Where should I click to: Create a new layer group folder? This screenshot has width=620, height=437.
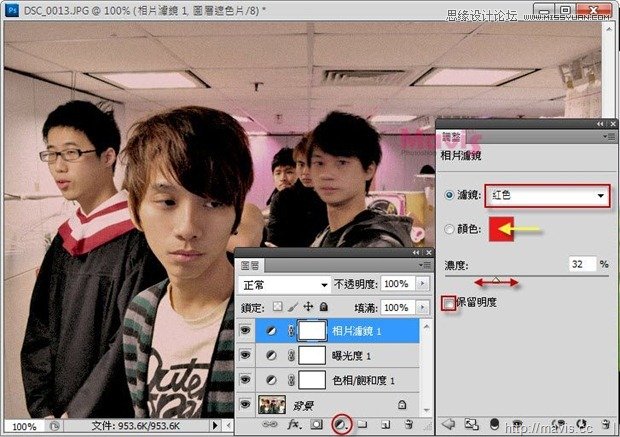[x=362, y=425]
